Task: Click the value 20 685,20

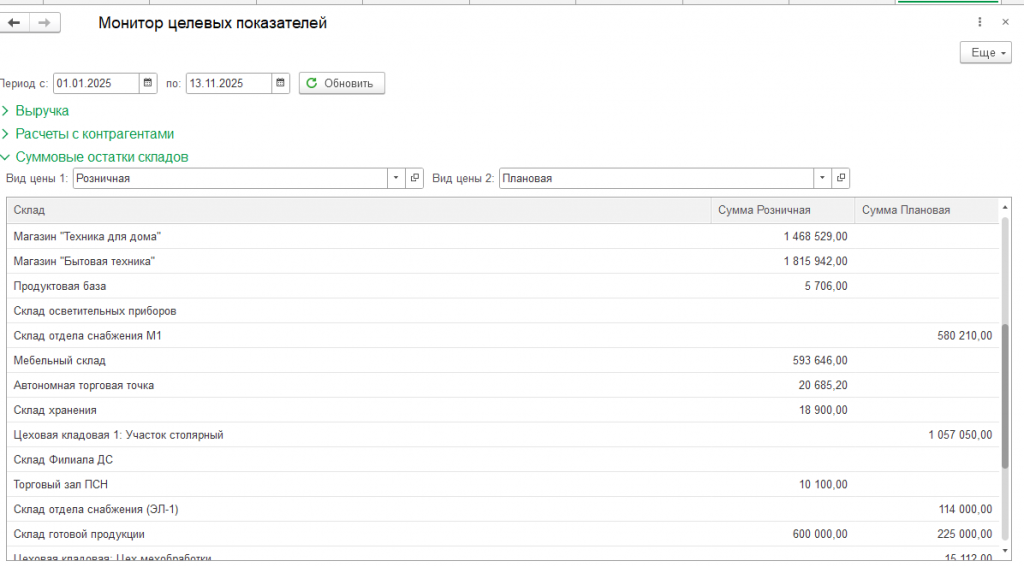Action: [823, 385]
